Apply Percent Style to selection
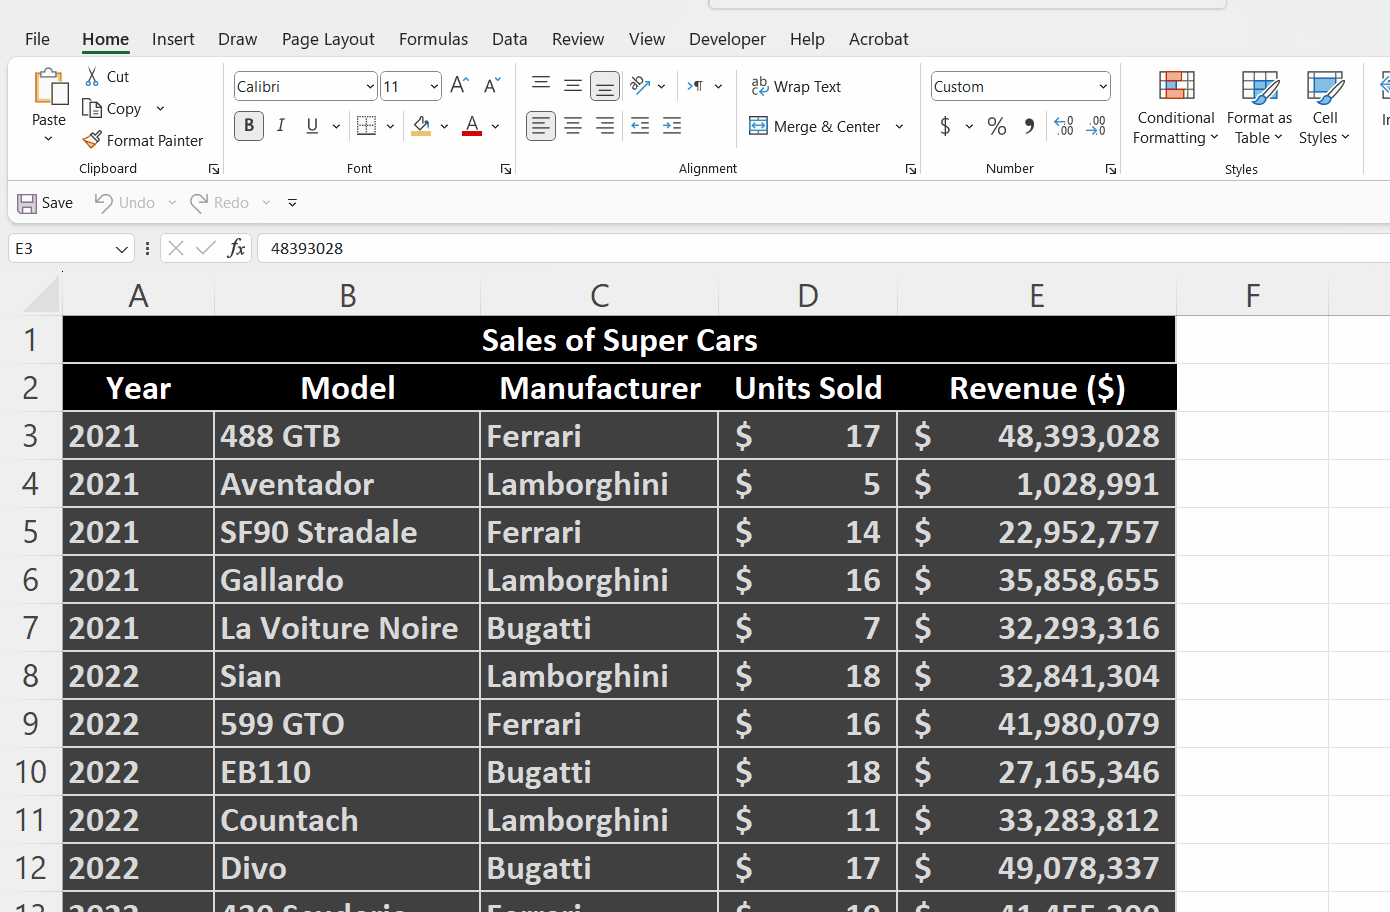 click(x=996, y=126)
